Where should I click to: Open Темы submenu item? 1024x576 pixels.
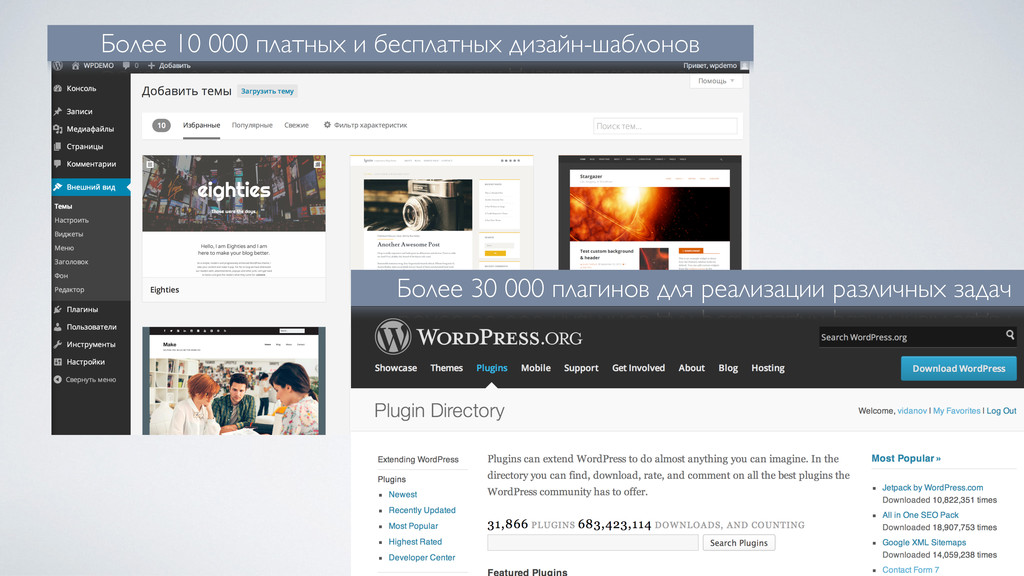click(63, 206)
